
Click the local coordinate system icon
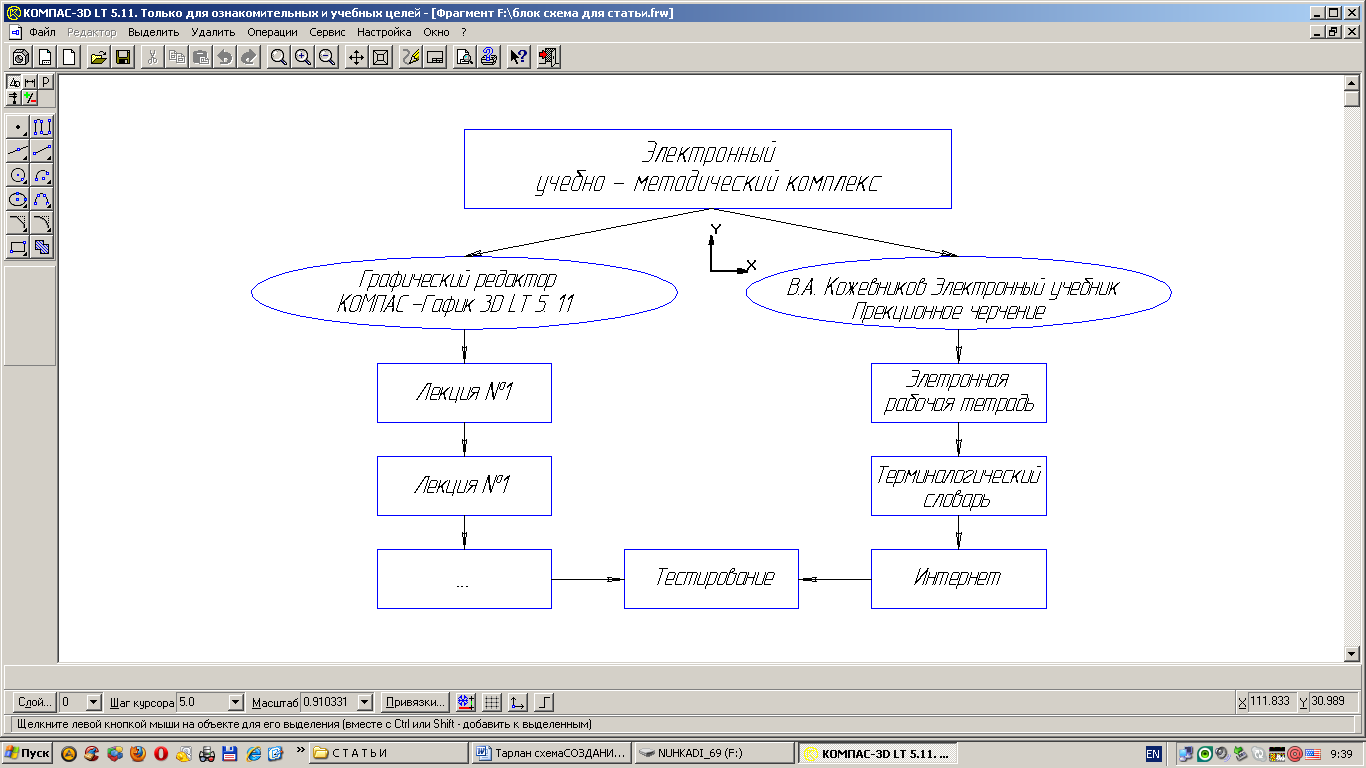pos(518,702)
